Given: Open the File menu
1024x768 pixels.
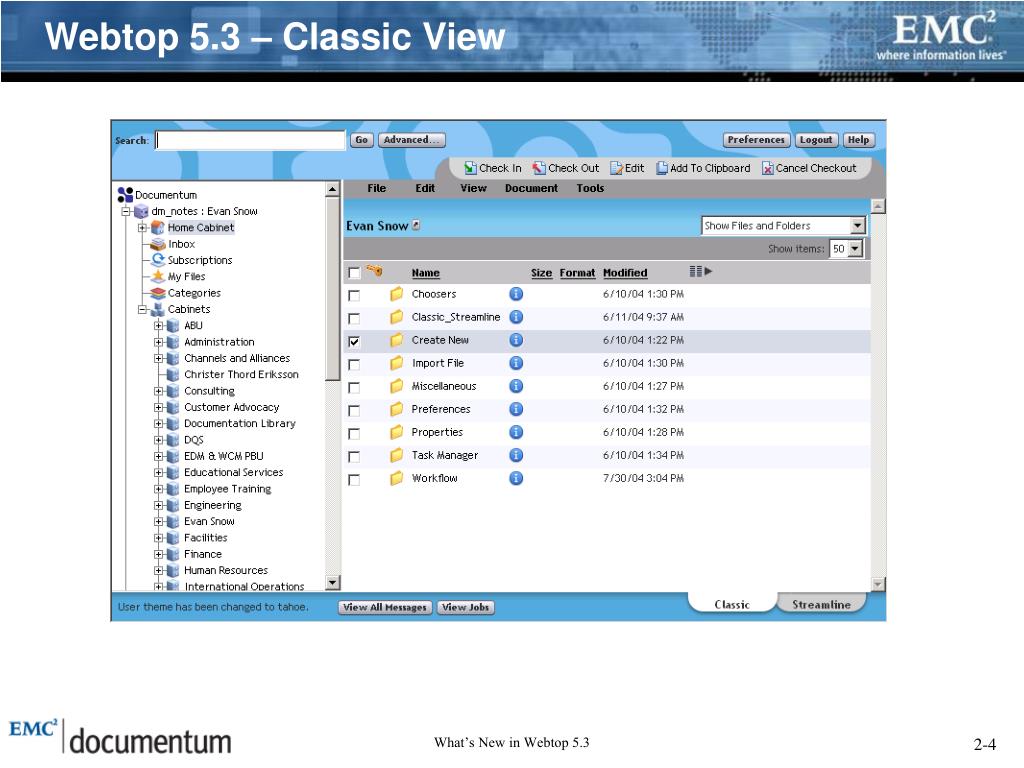Looking at the screenshot, I should (377, 188).
